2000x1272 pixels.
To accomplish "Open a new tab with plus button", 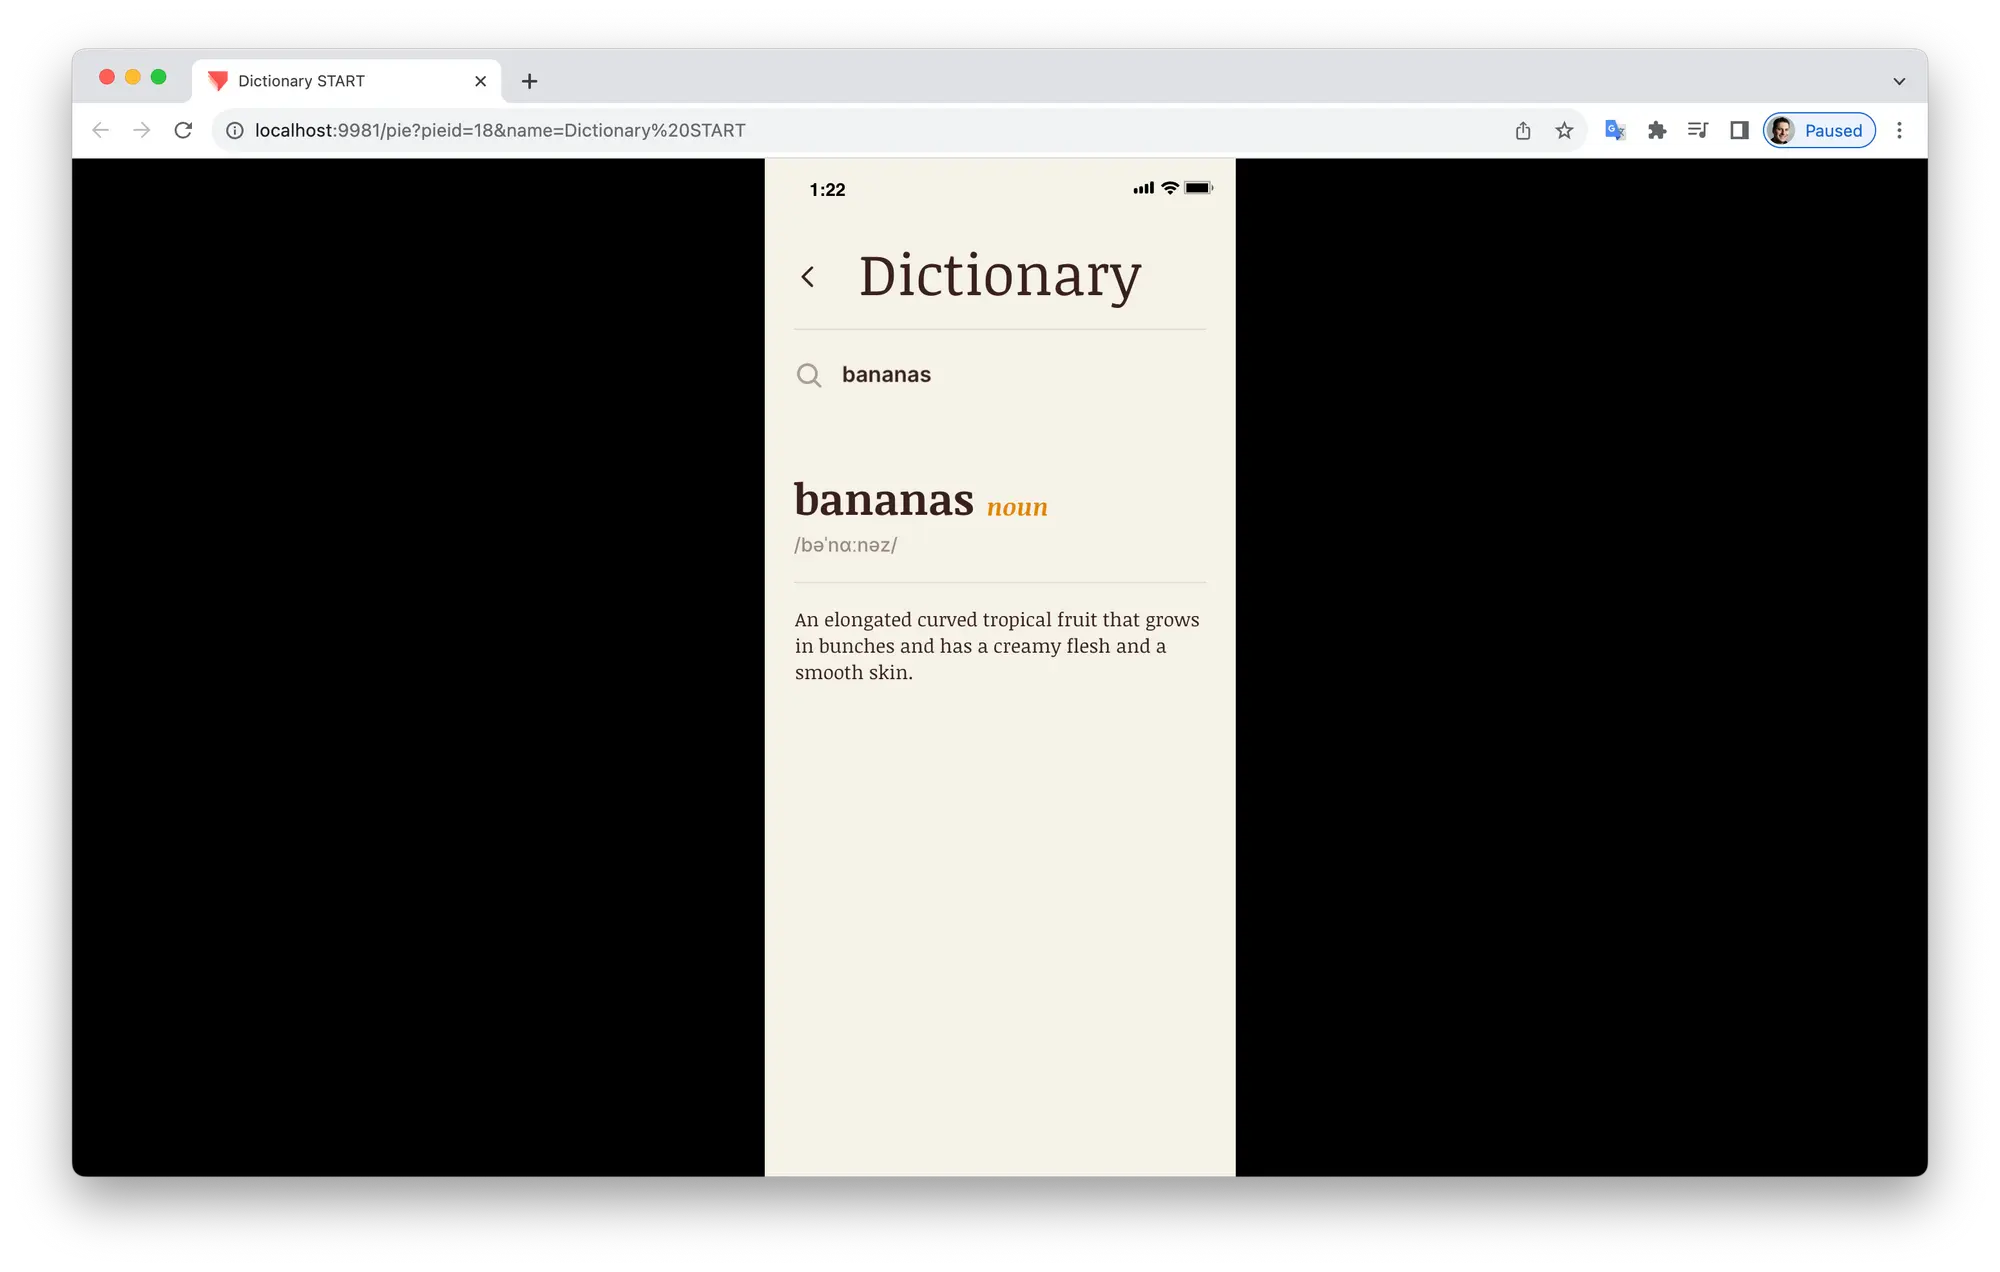I will point(530,81).
